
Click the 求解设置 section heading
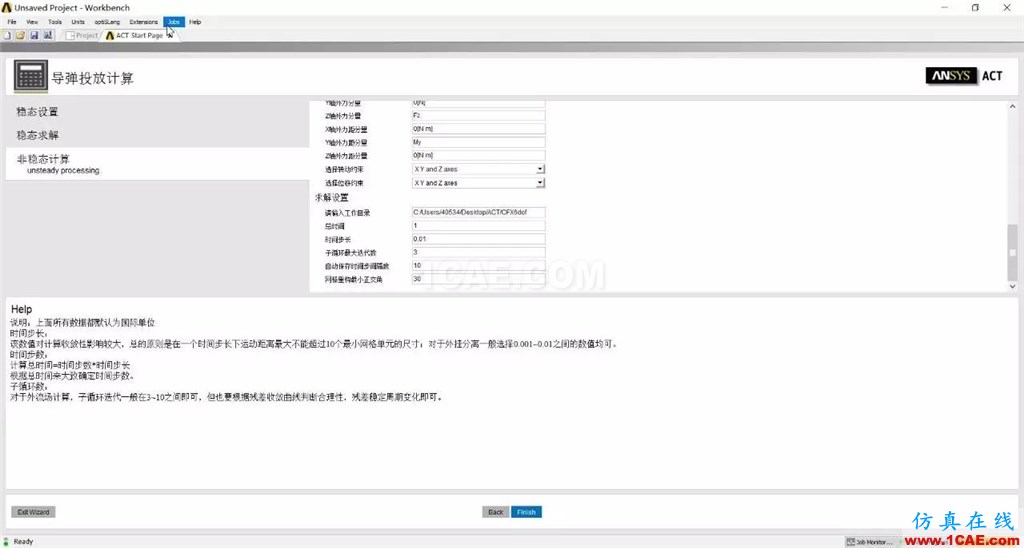[x=332, y=197]
